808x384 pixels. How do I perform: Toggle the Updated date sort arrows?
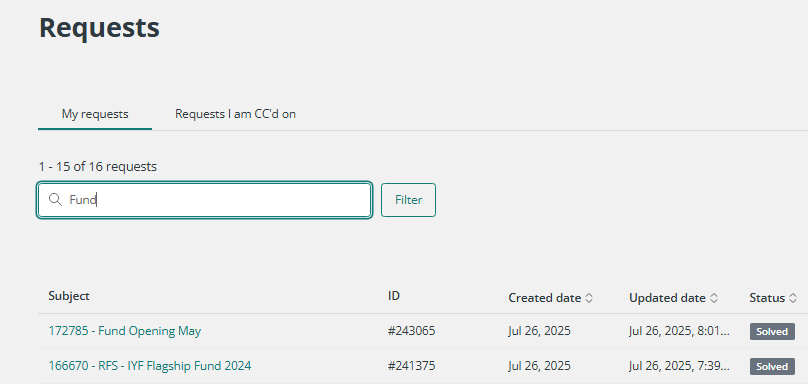click(x=714, y=298)
